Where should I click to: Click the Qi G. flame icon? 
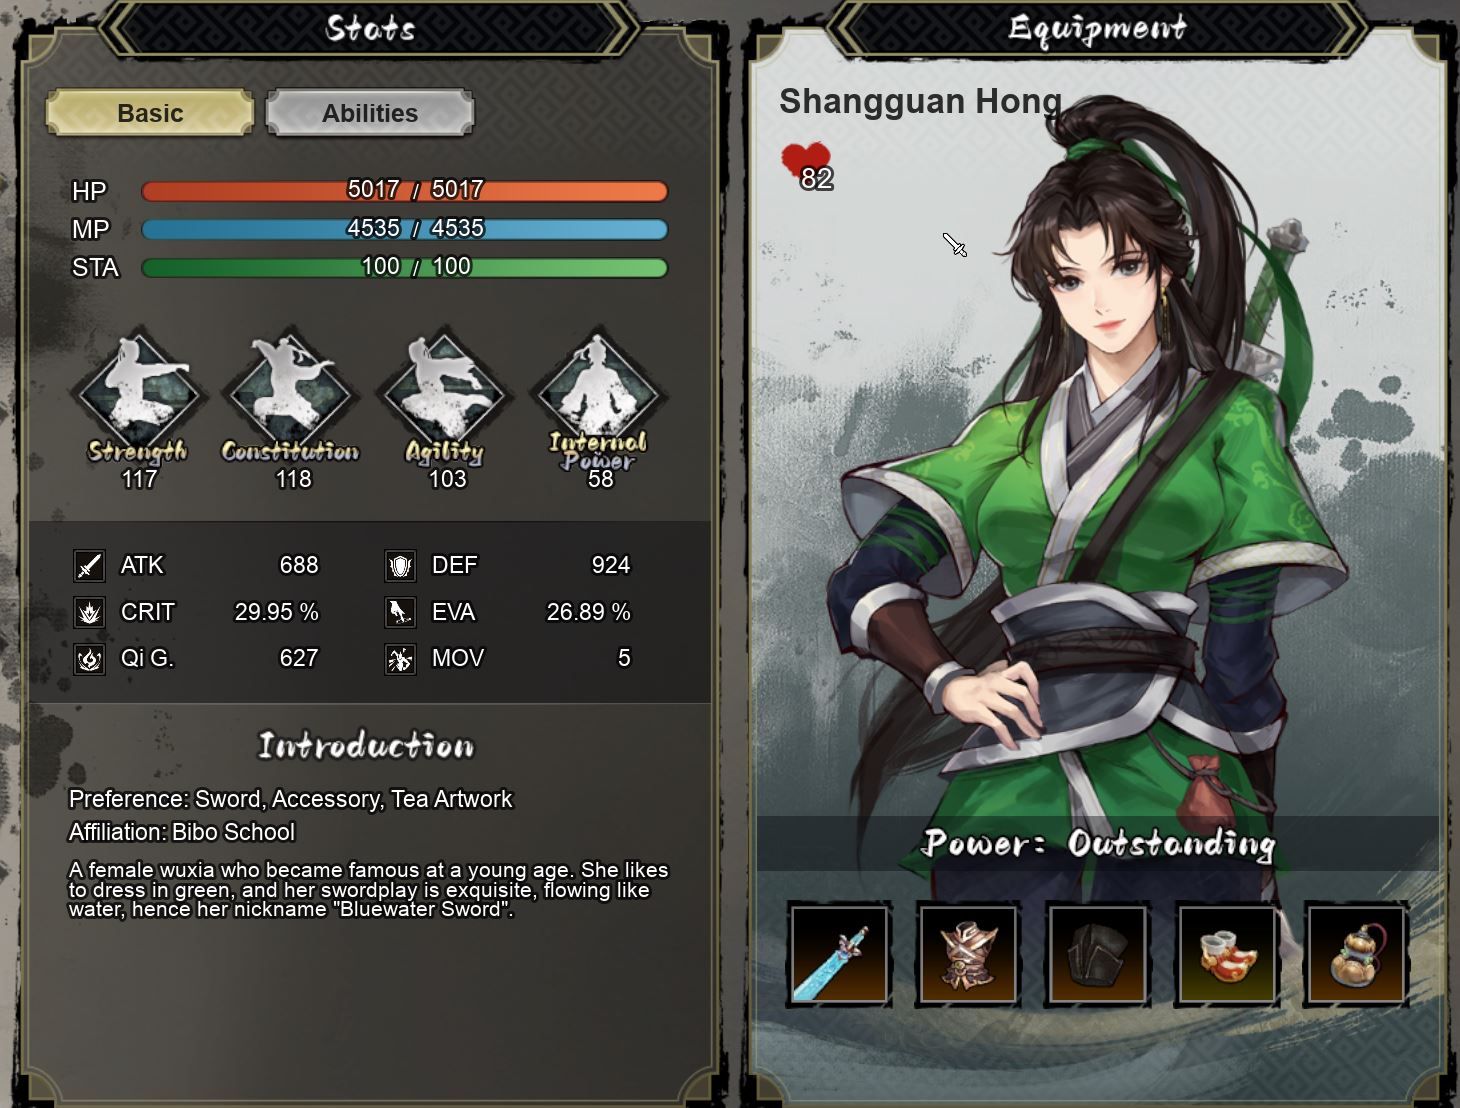pyautogui.click(x=90, y=659)
